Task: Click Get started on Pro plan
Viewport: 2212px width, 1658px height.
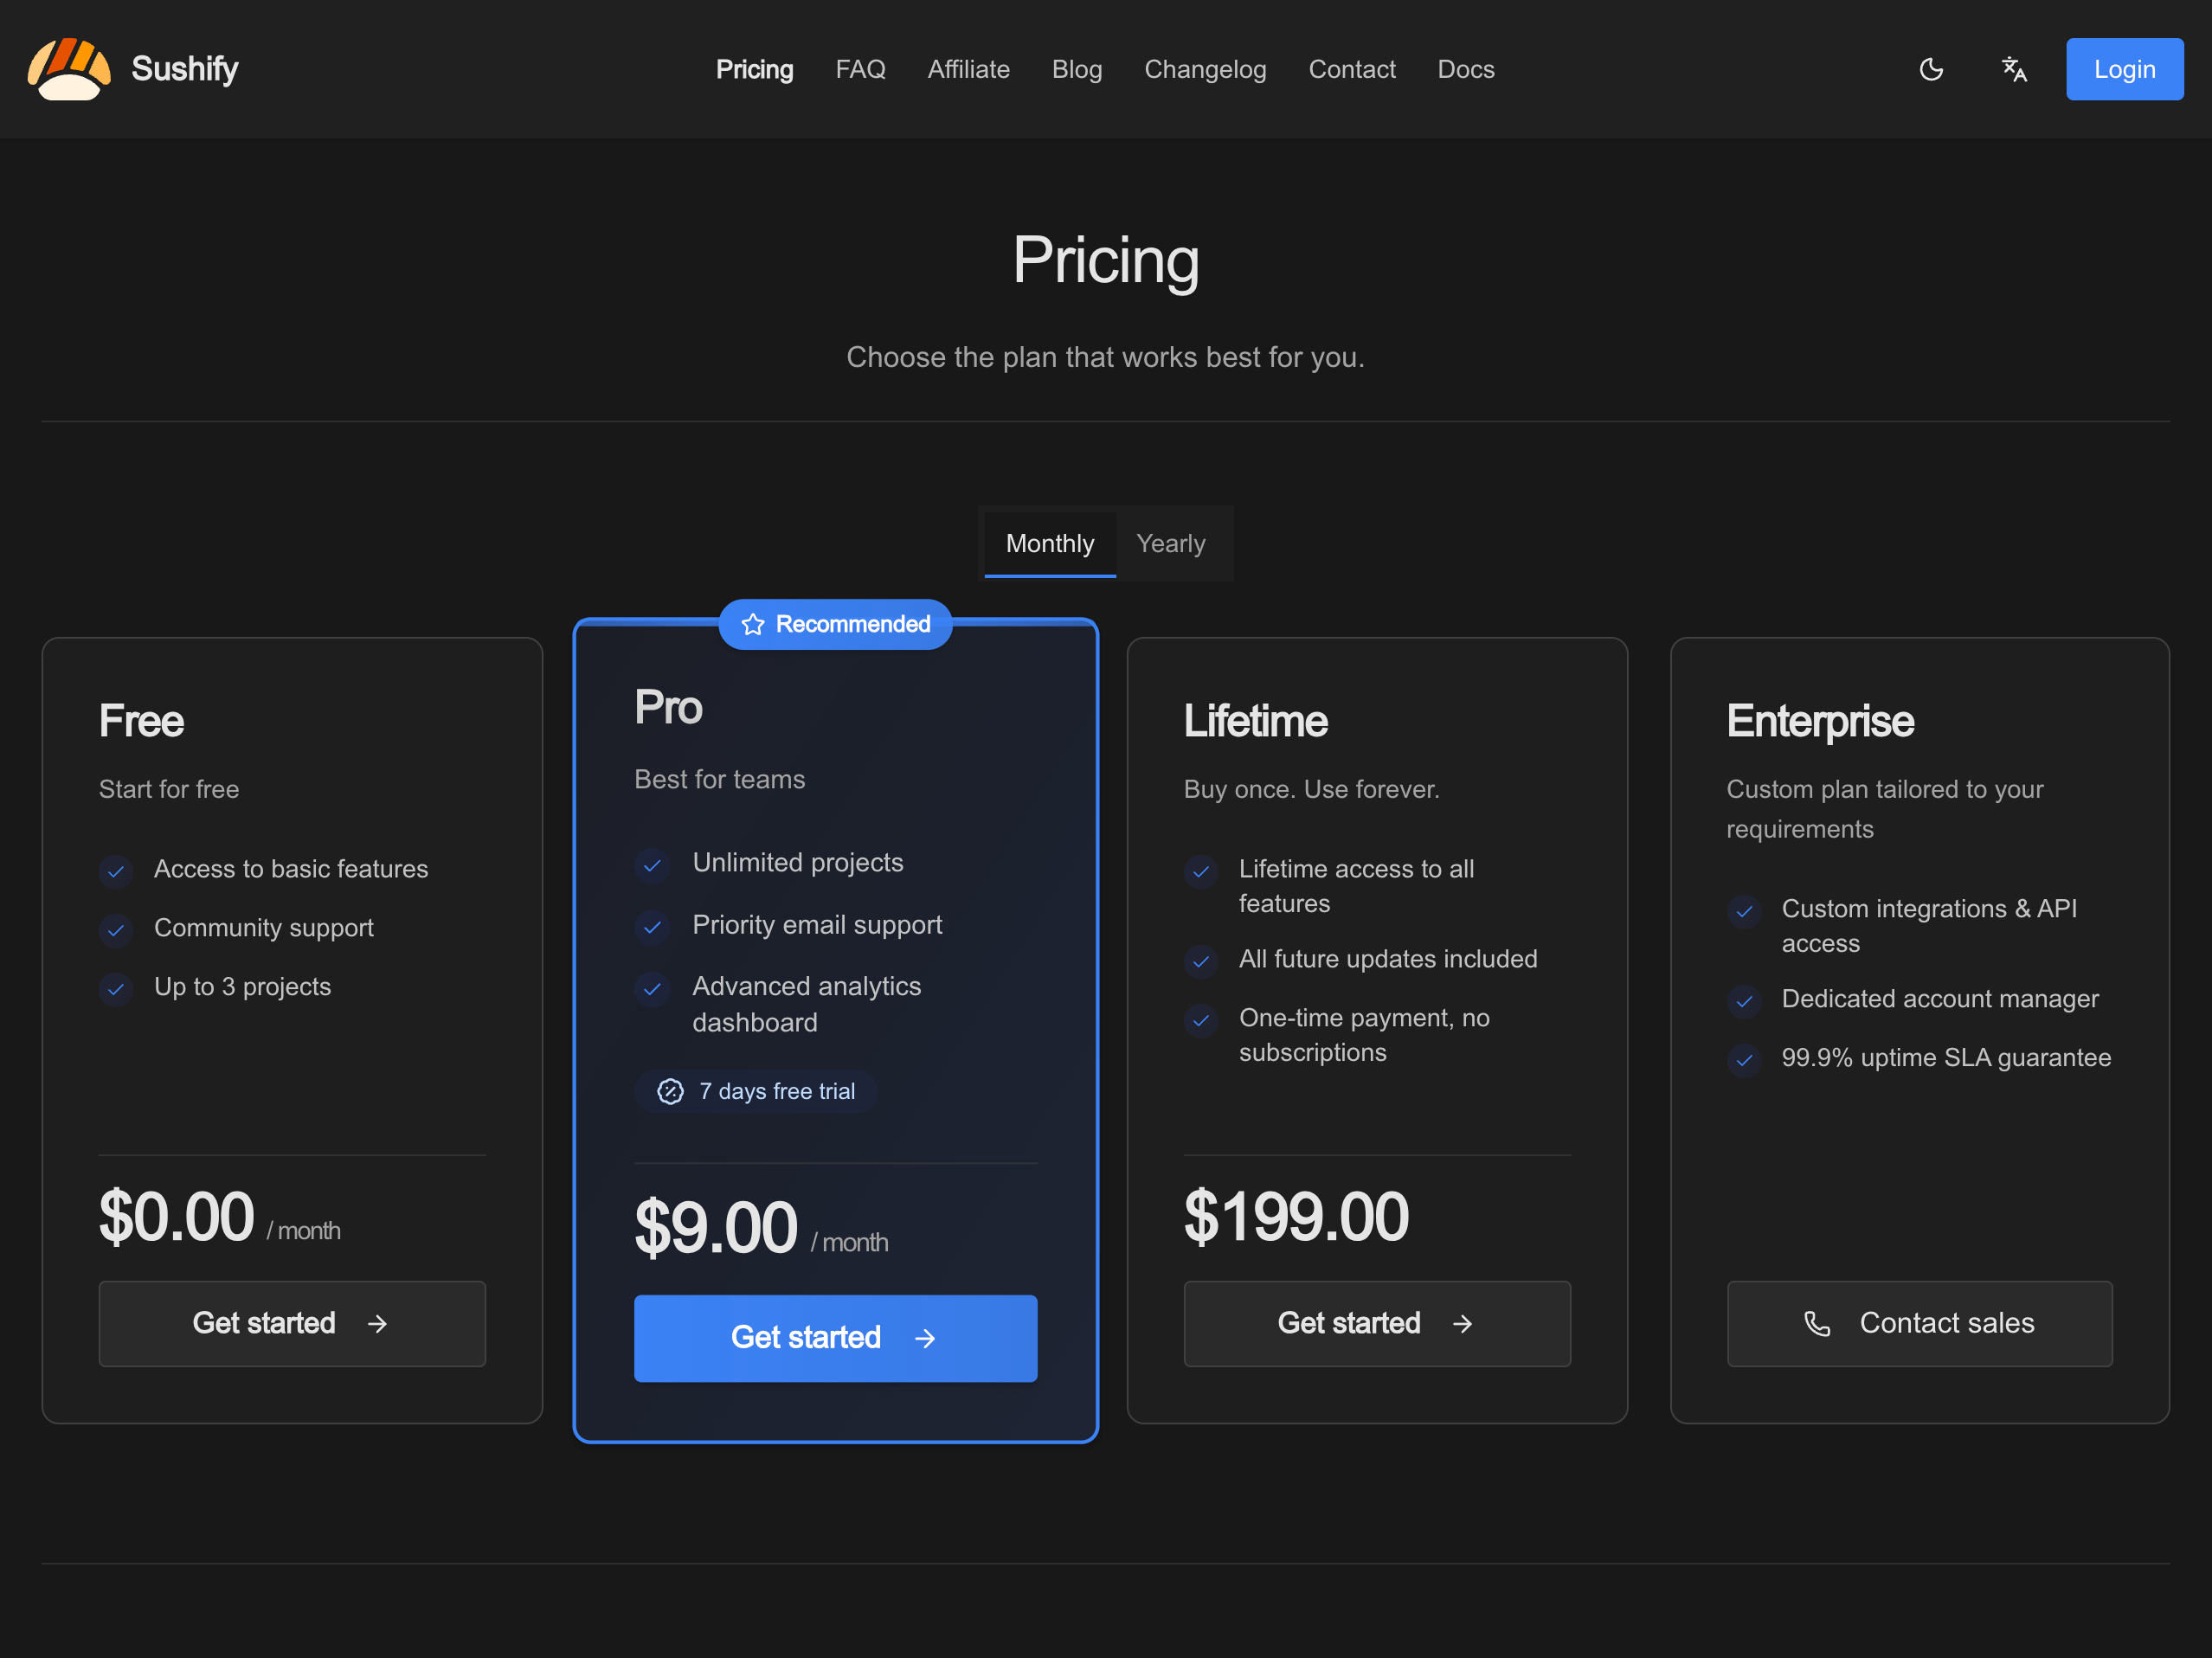Action: click(835, 1338)
